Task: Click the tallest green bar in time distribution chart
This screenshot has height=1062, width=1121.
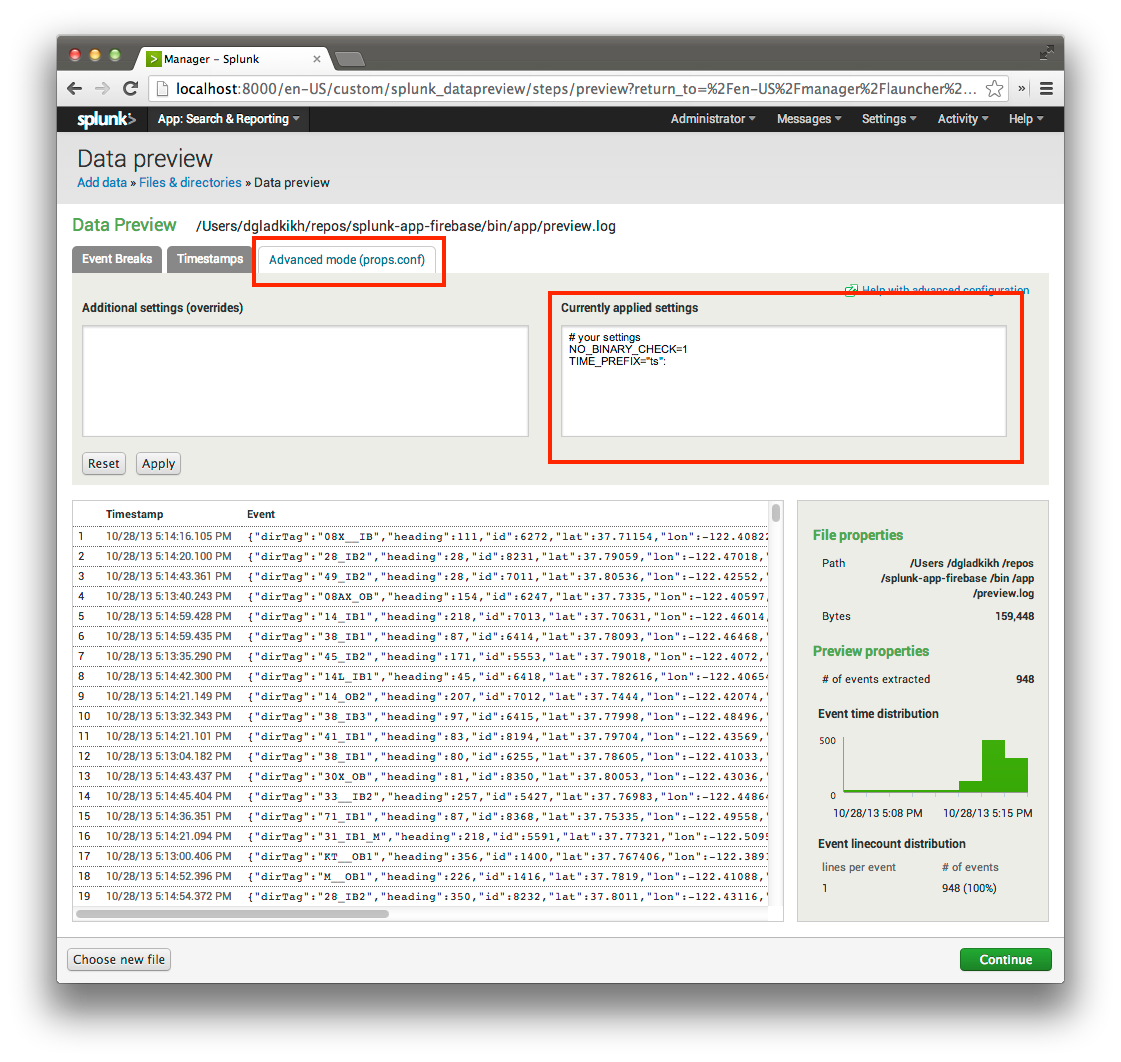Action: tap(993, 766)
